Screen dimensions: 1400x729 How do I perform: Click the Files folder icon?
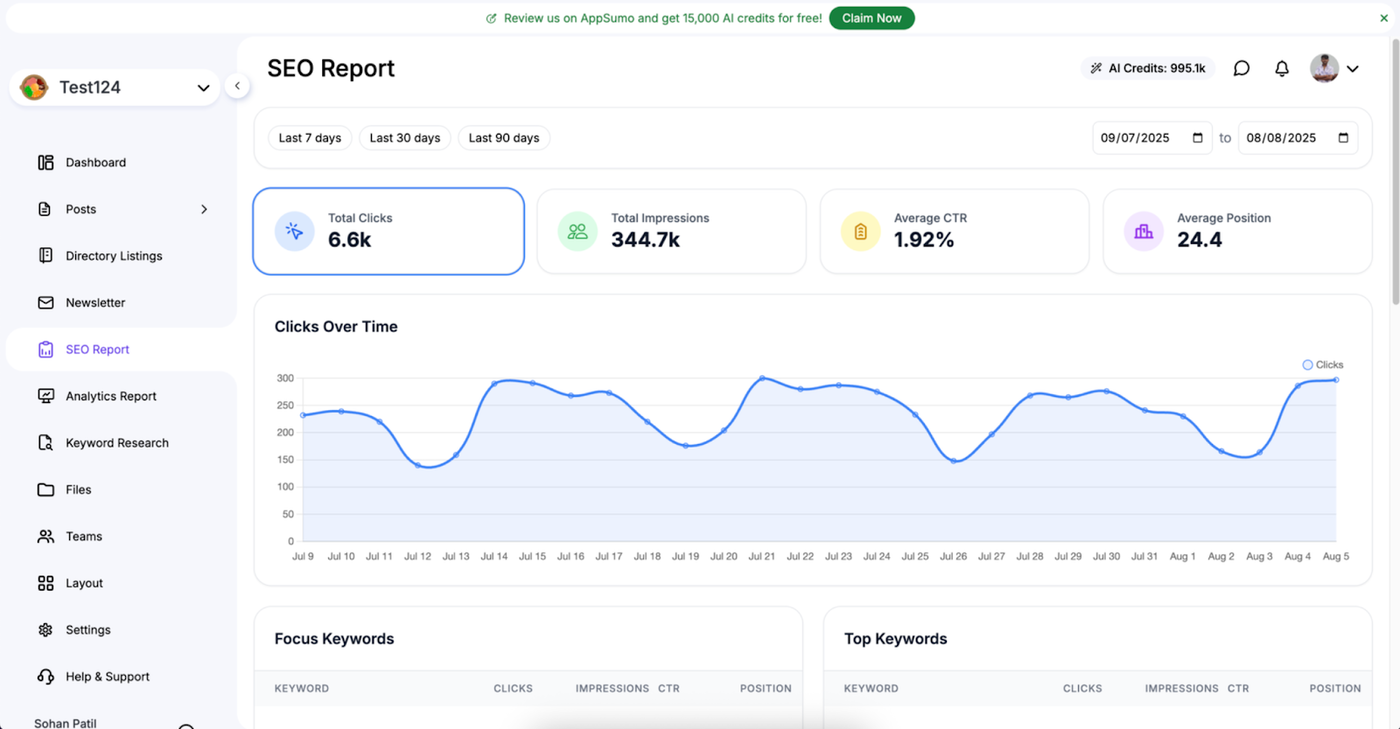[x=46, y=490]
